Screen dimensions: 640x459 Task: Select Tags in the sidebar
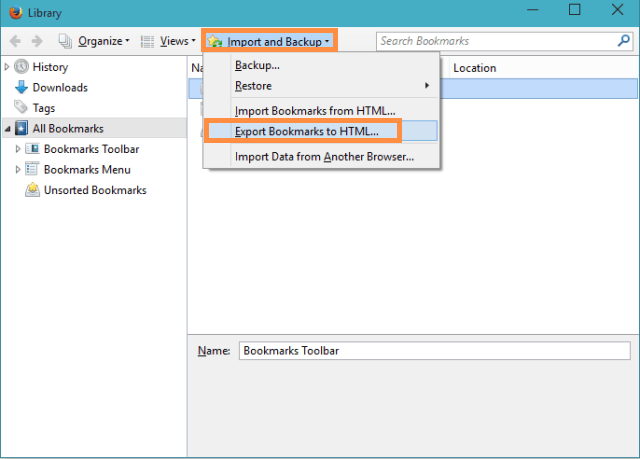[x=44, y=108]
